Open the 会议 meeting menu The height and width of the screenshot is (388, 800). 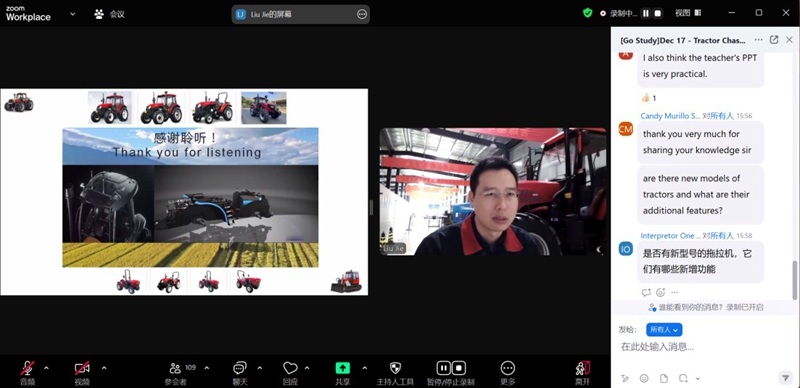[x=110, y=14]
